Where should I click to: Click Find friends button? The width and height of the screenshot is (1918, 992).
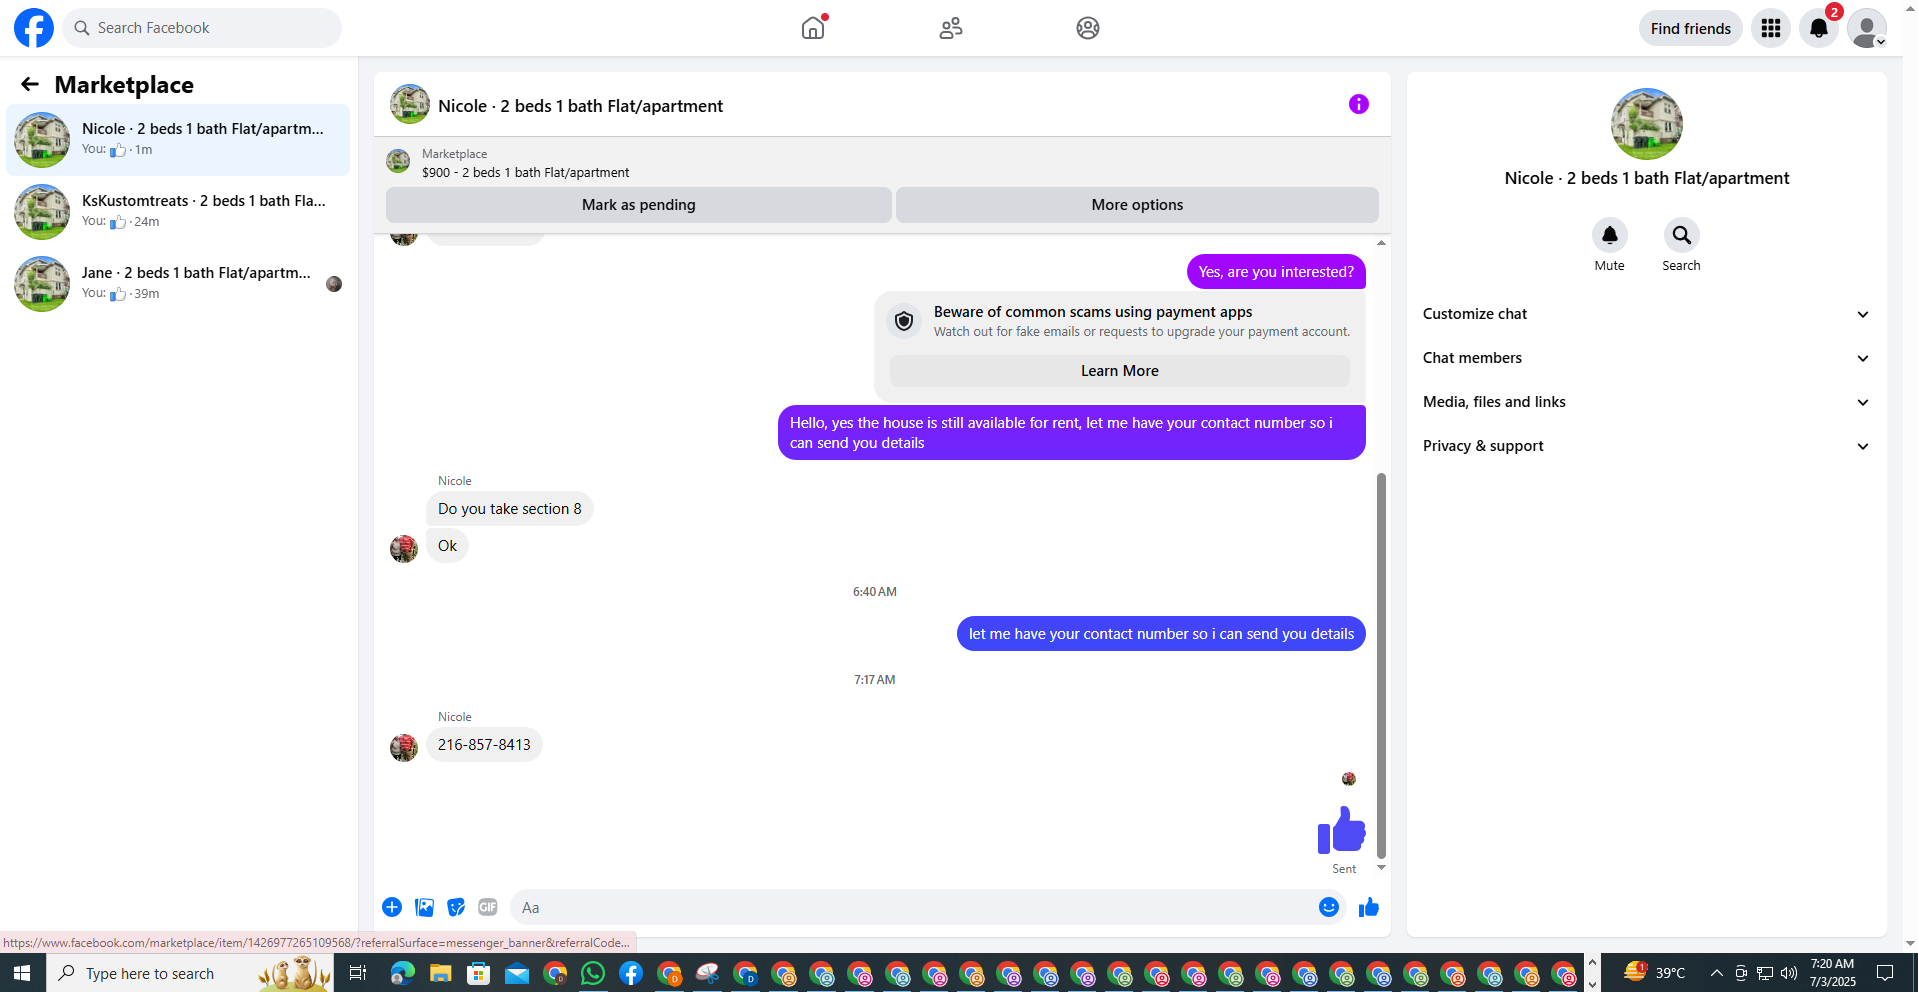point(1690,28)
